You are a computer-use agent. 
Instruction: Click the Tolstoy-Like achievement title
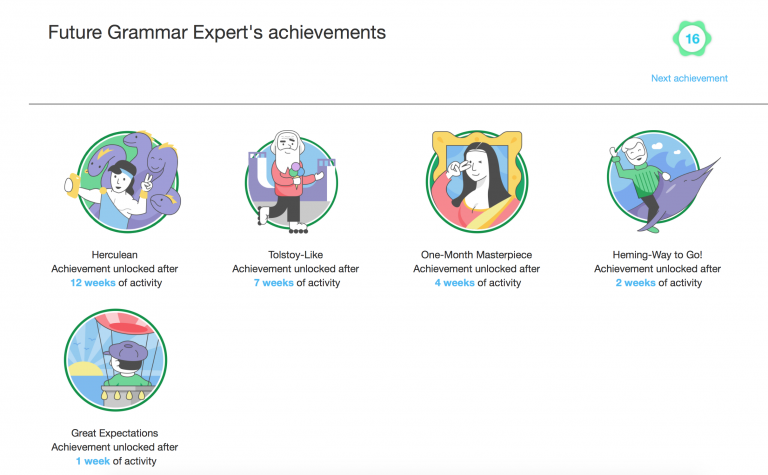coord(295,255)
